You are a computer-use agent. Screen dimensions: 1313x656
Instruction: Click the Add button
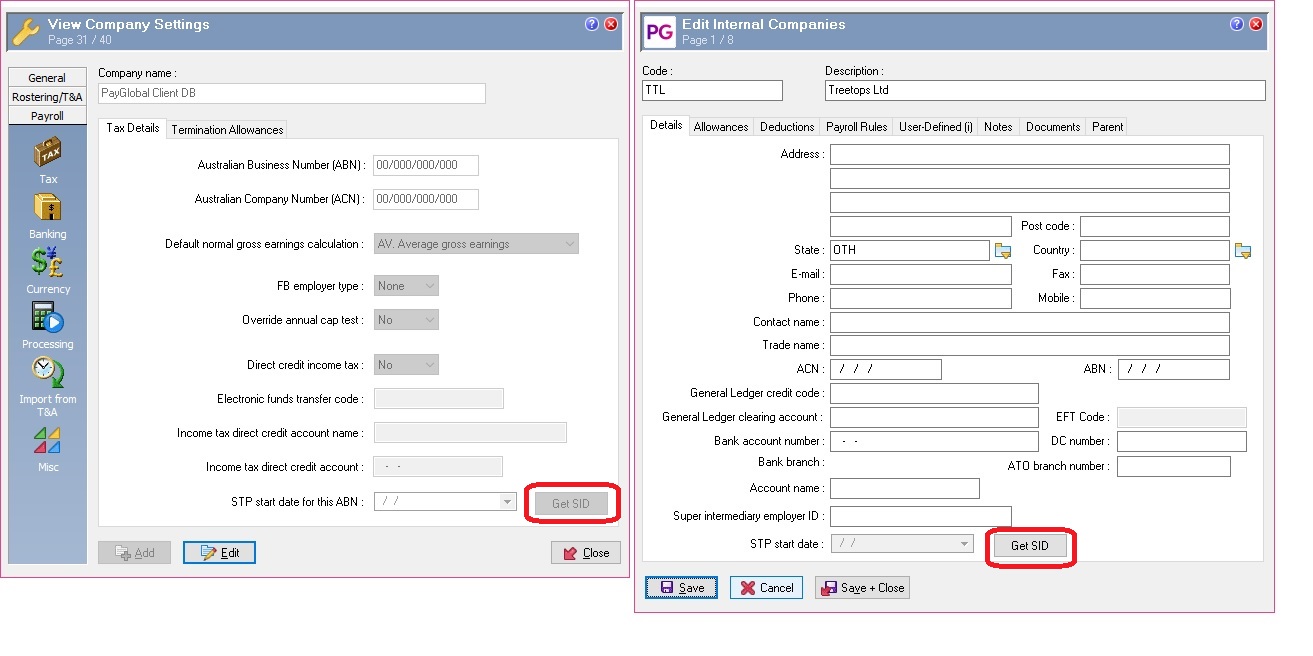(134, 552)
